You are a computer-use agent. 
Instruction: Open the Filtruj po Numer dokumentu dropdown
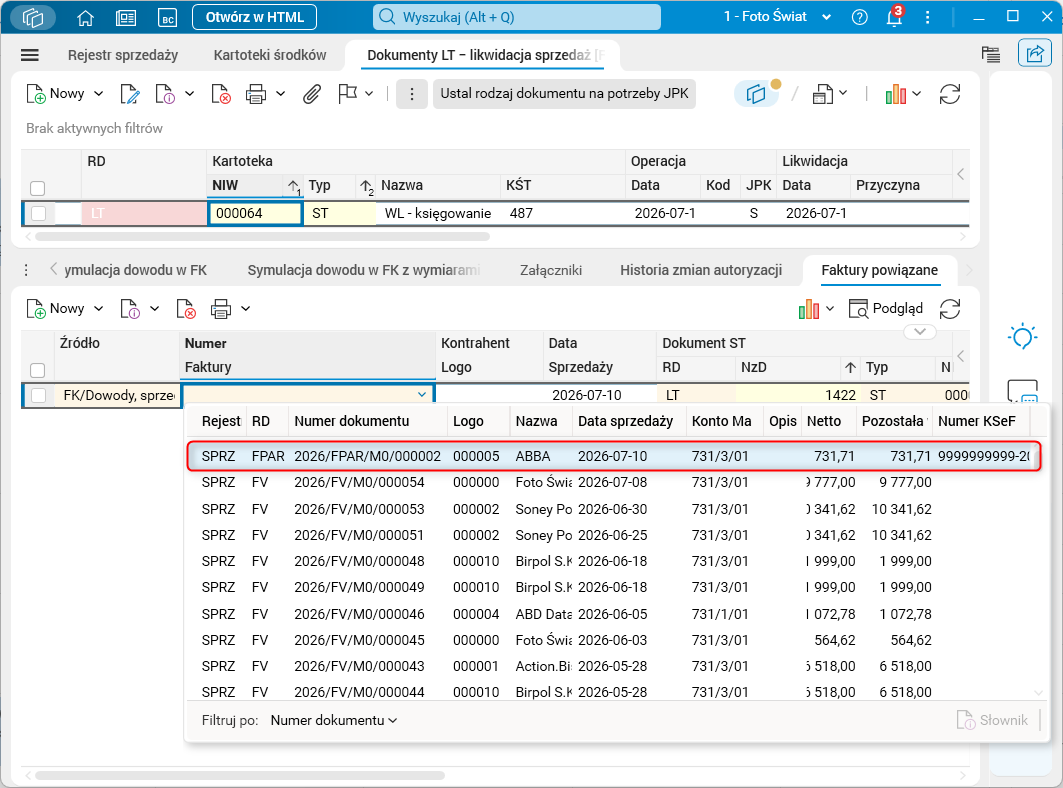[x=334, y=720]
